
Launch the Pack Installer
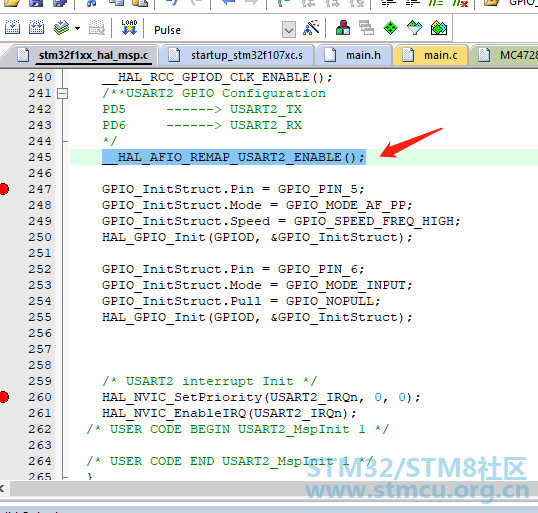click(439, 27)
